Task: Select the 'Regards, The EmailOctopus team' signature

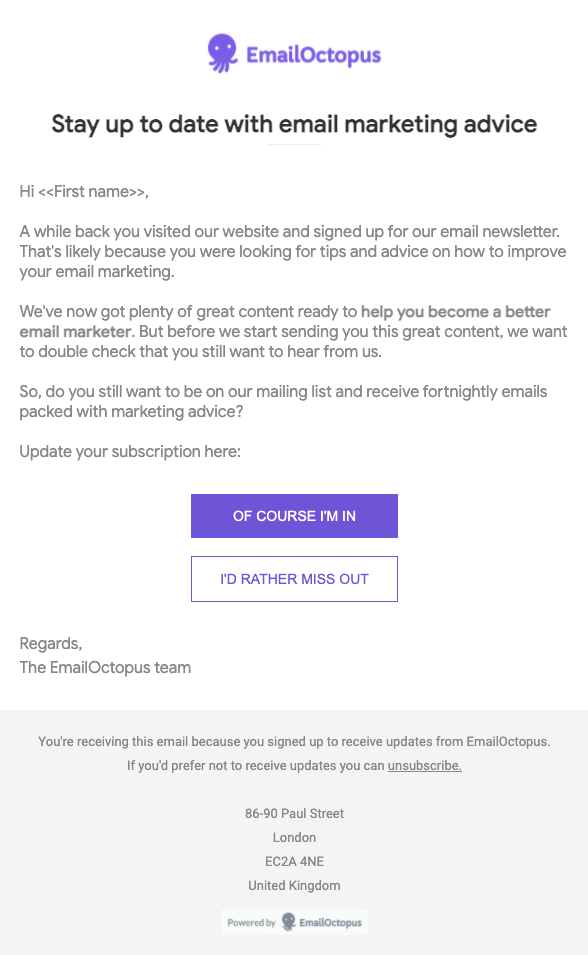Action: (x=105, y=657)
